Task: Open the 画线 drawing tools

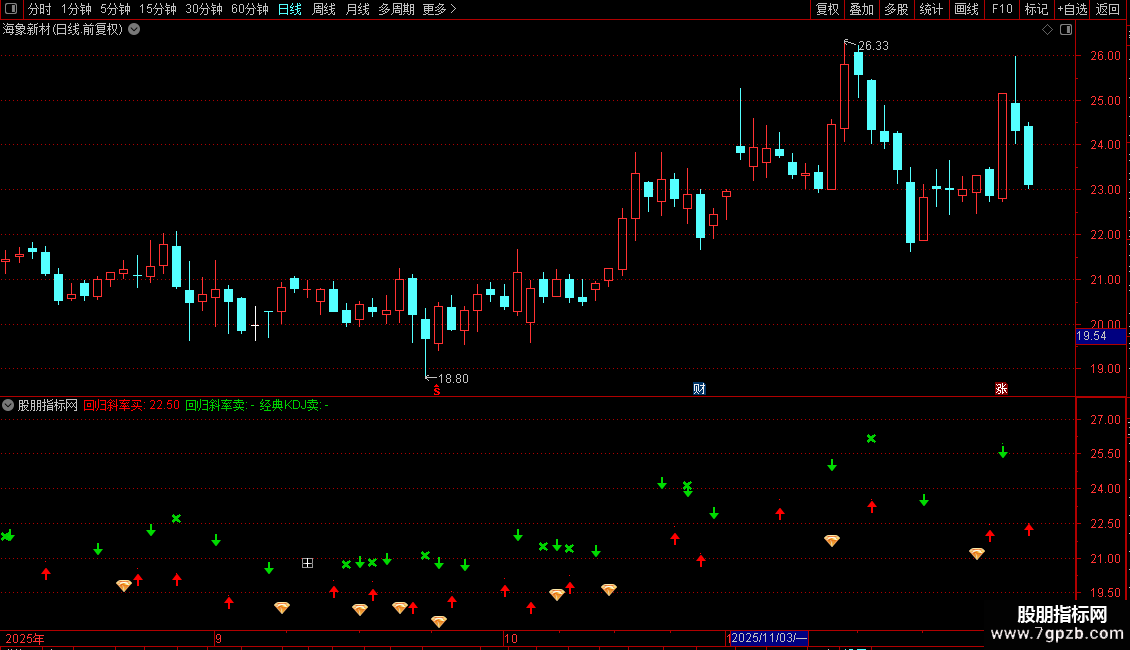Action: click(966, 9)
